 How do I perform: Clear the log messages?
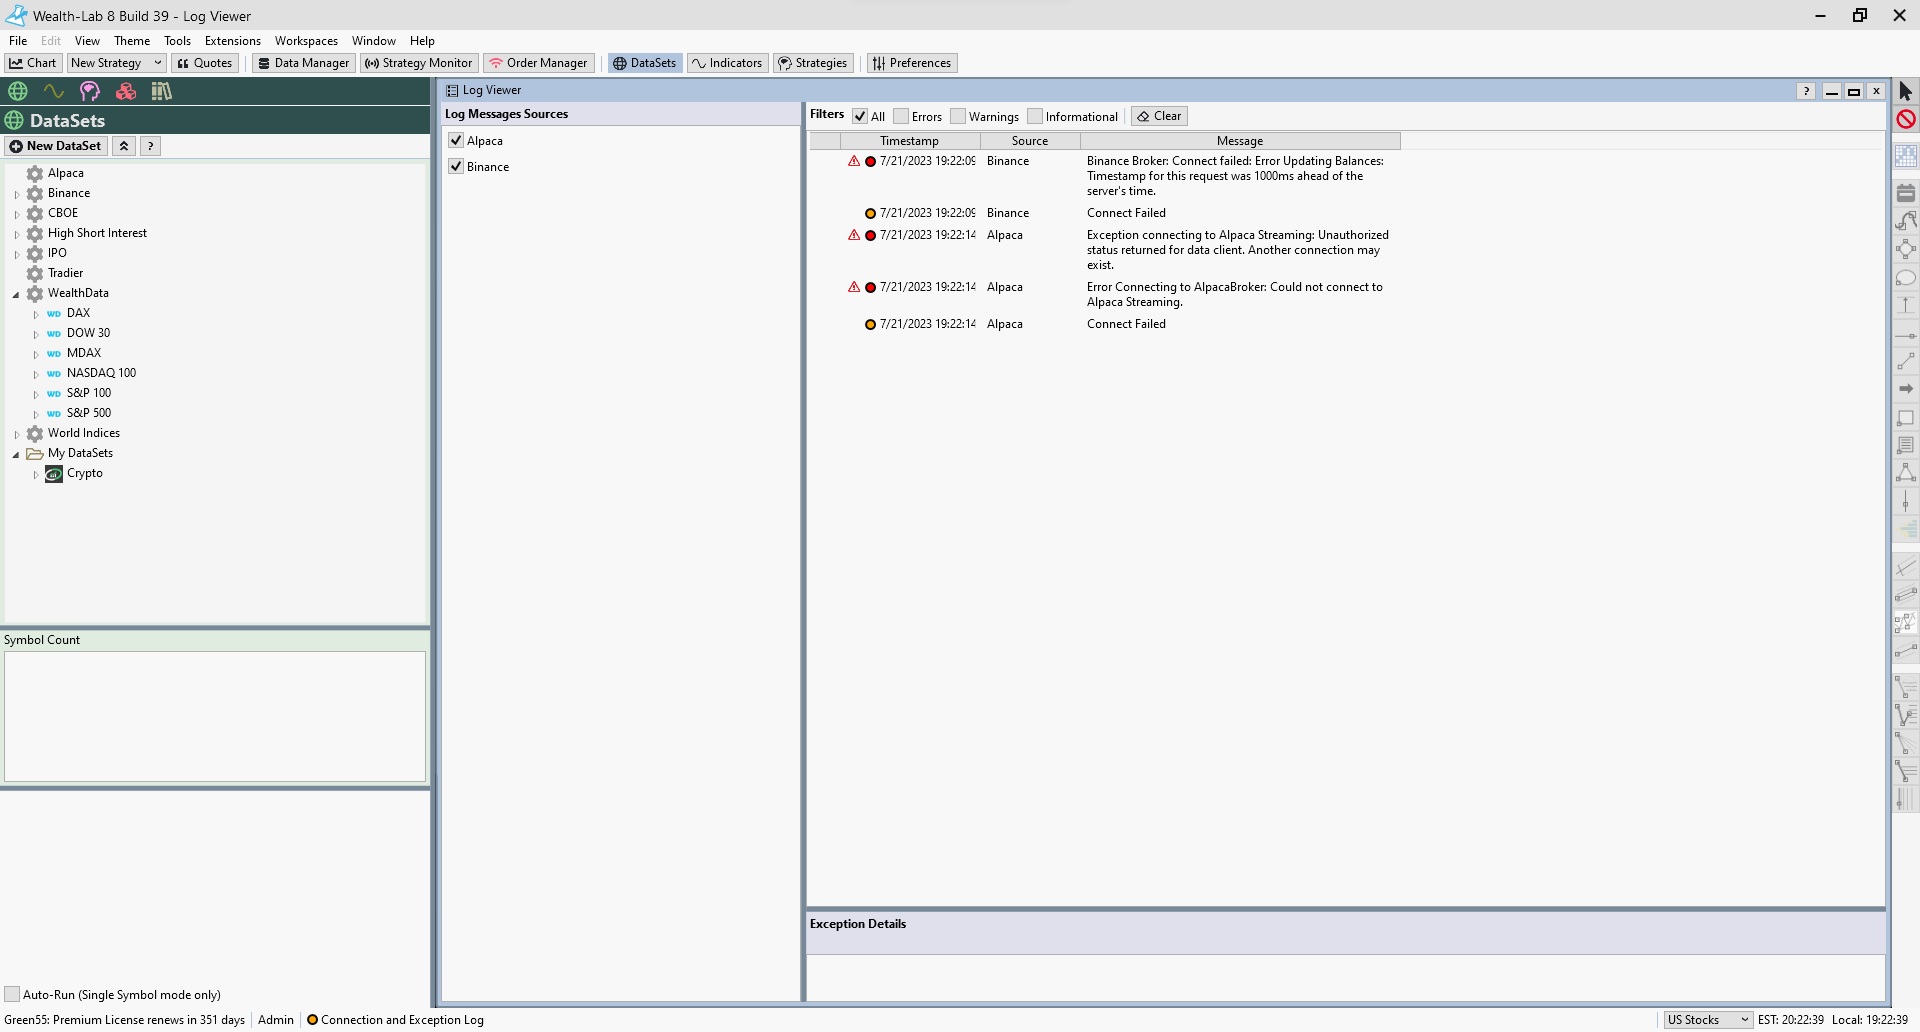(x=1159, y=116)
